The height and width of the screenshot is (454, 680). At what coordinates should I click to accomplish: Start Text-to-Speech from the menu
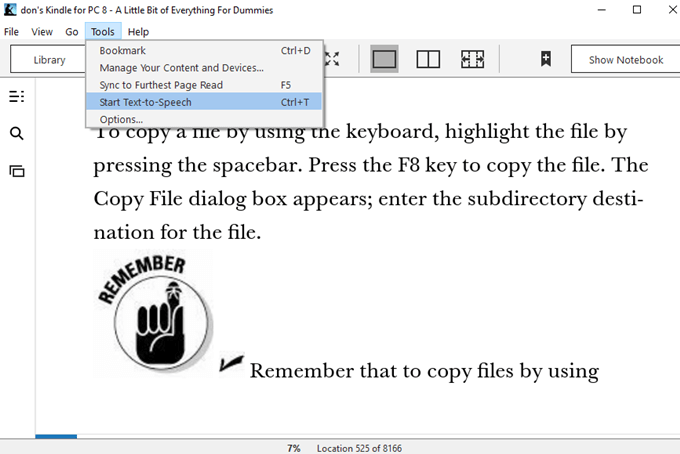coord(204,102)
